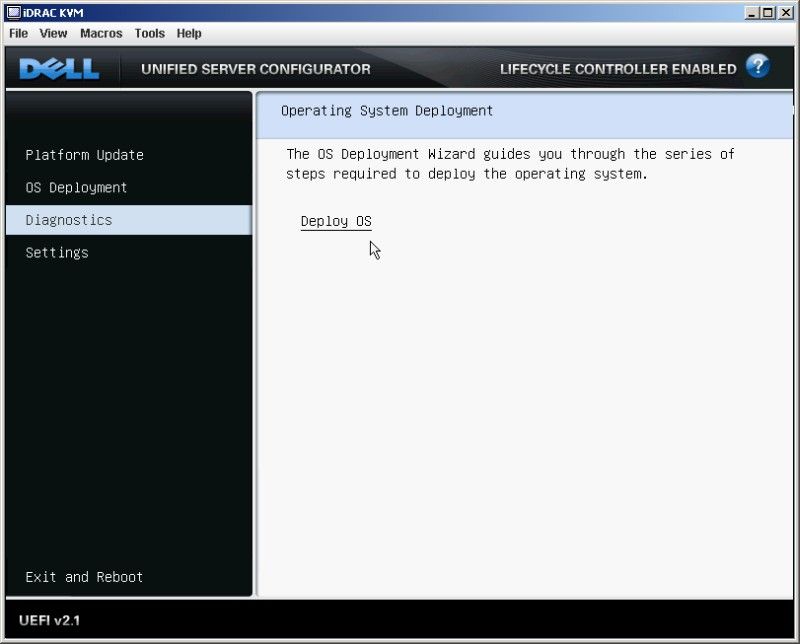Maximize the iDRAC KVM window

pyautogui.click(x=767, y=13)
